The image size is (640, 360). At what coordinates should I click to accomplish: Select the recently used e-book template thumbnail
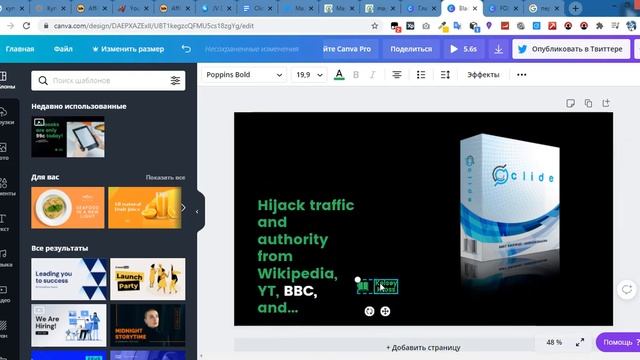[x=68, y=137]
